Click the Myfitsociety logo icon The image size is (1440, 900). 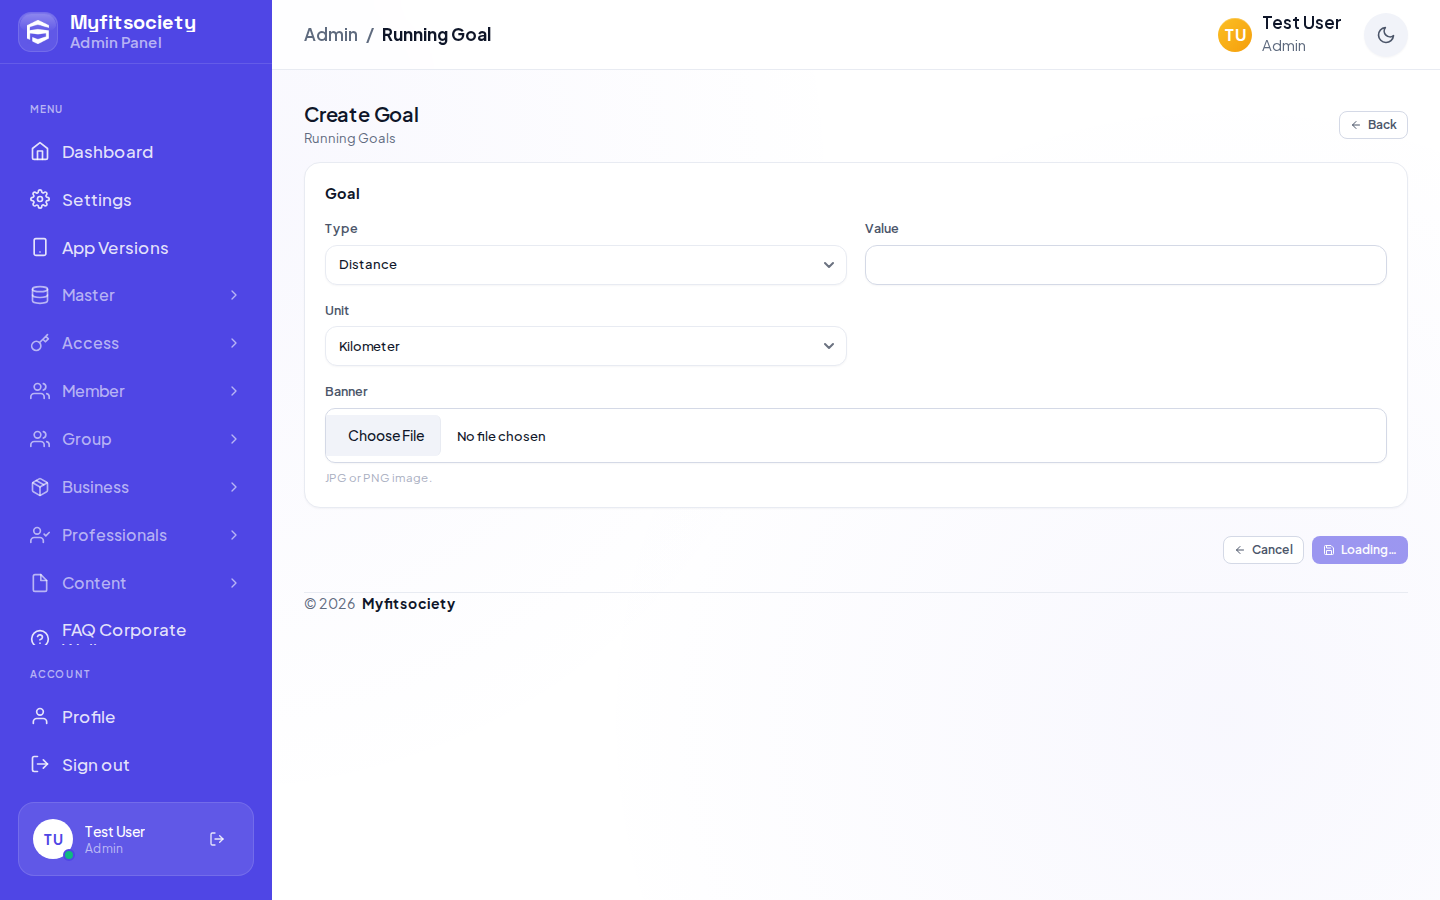click(38, 32)
